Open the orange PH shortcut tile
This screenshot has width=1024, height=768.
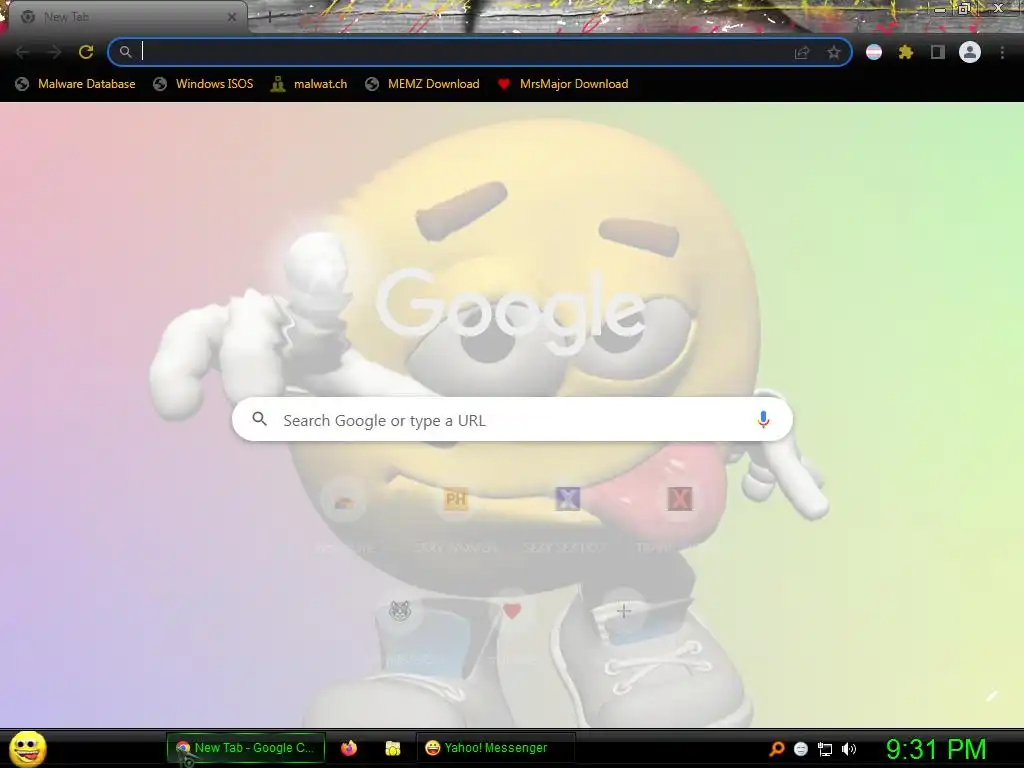(x=456, y=500)
